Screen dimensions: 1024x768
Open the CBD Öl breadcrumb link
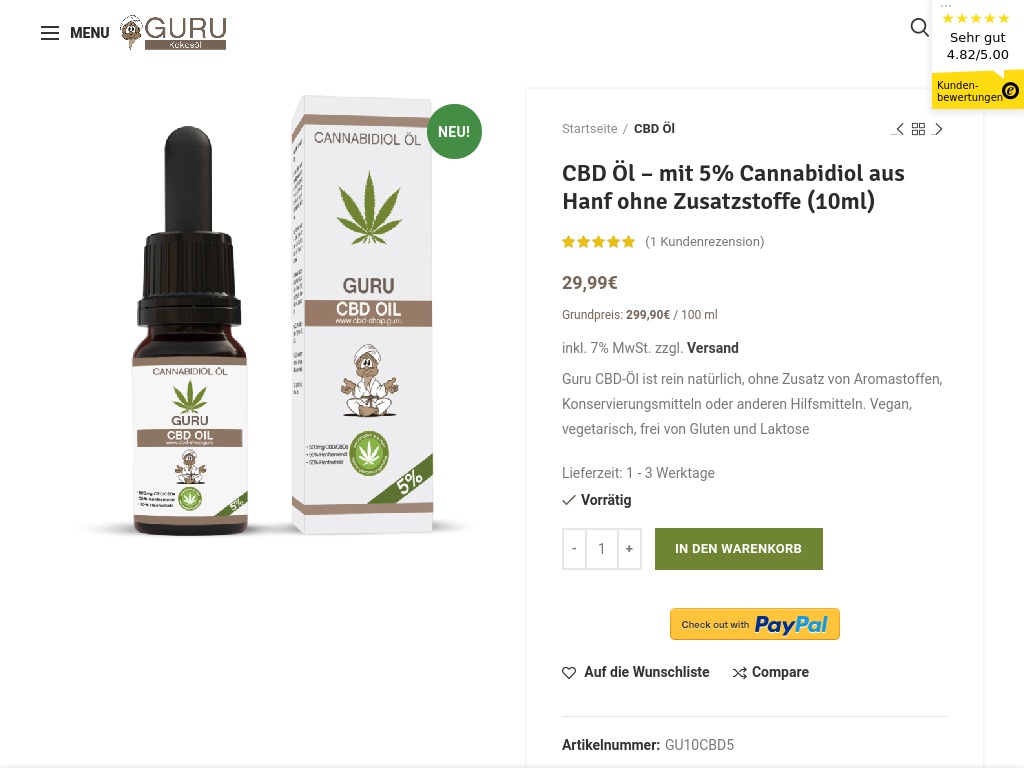[x=654, y=129]
